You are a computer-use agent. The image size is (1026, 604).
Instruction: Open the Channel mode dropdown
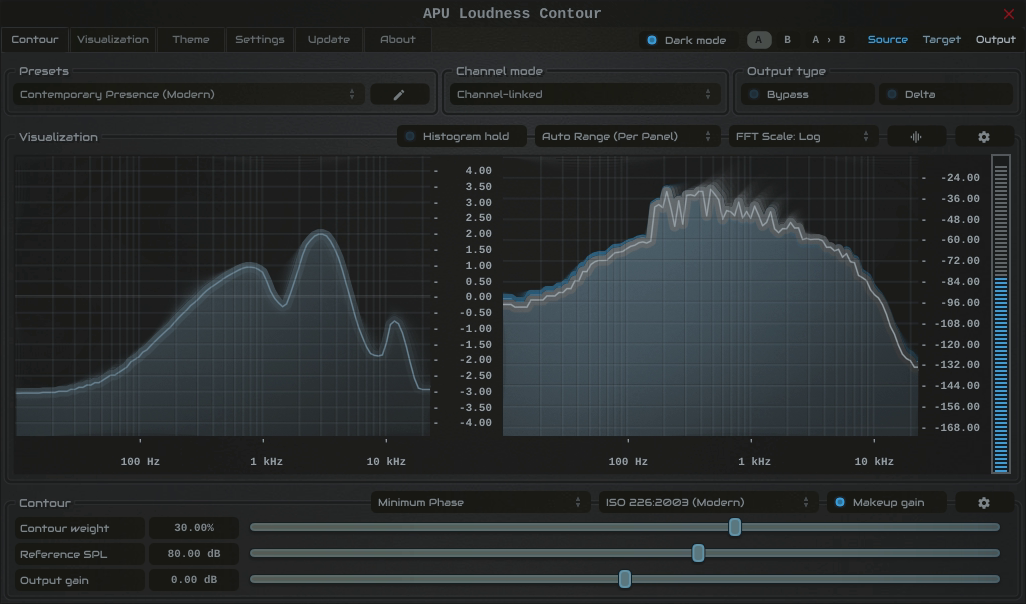(584, 94)
